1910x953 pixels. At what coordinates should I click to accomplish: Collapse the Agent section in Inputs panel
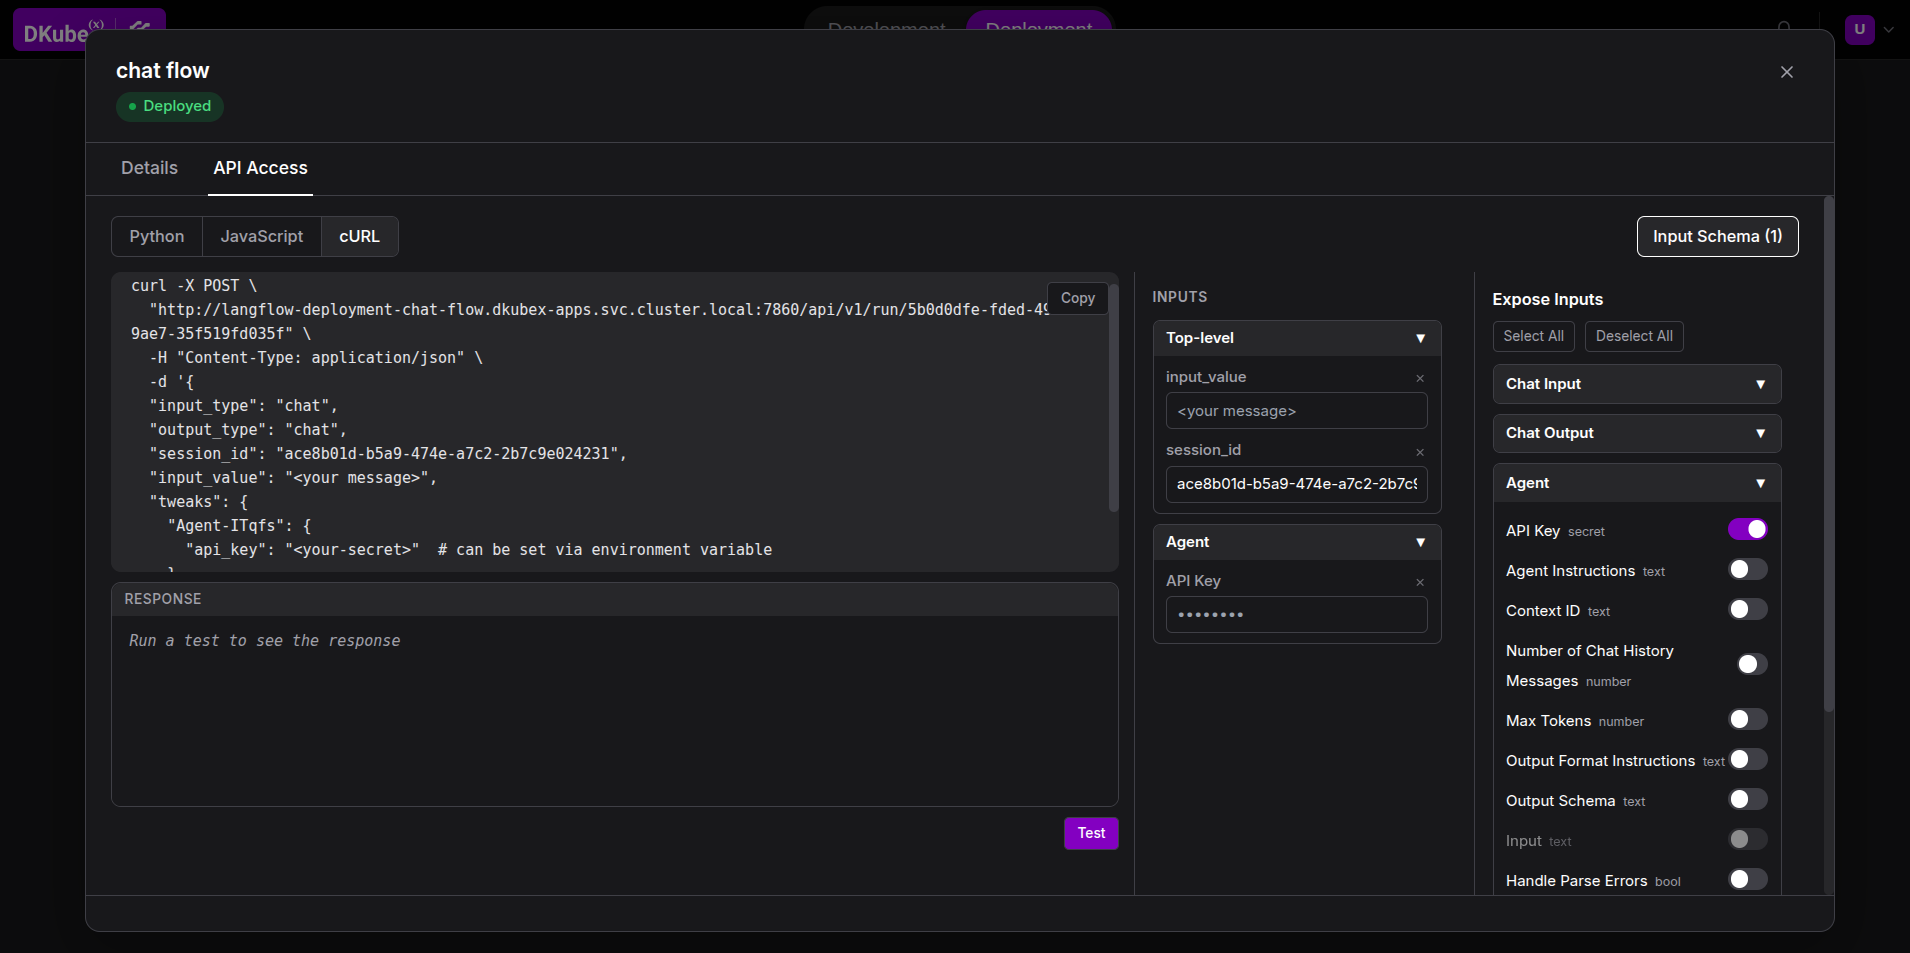pos(1296,542)
